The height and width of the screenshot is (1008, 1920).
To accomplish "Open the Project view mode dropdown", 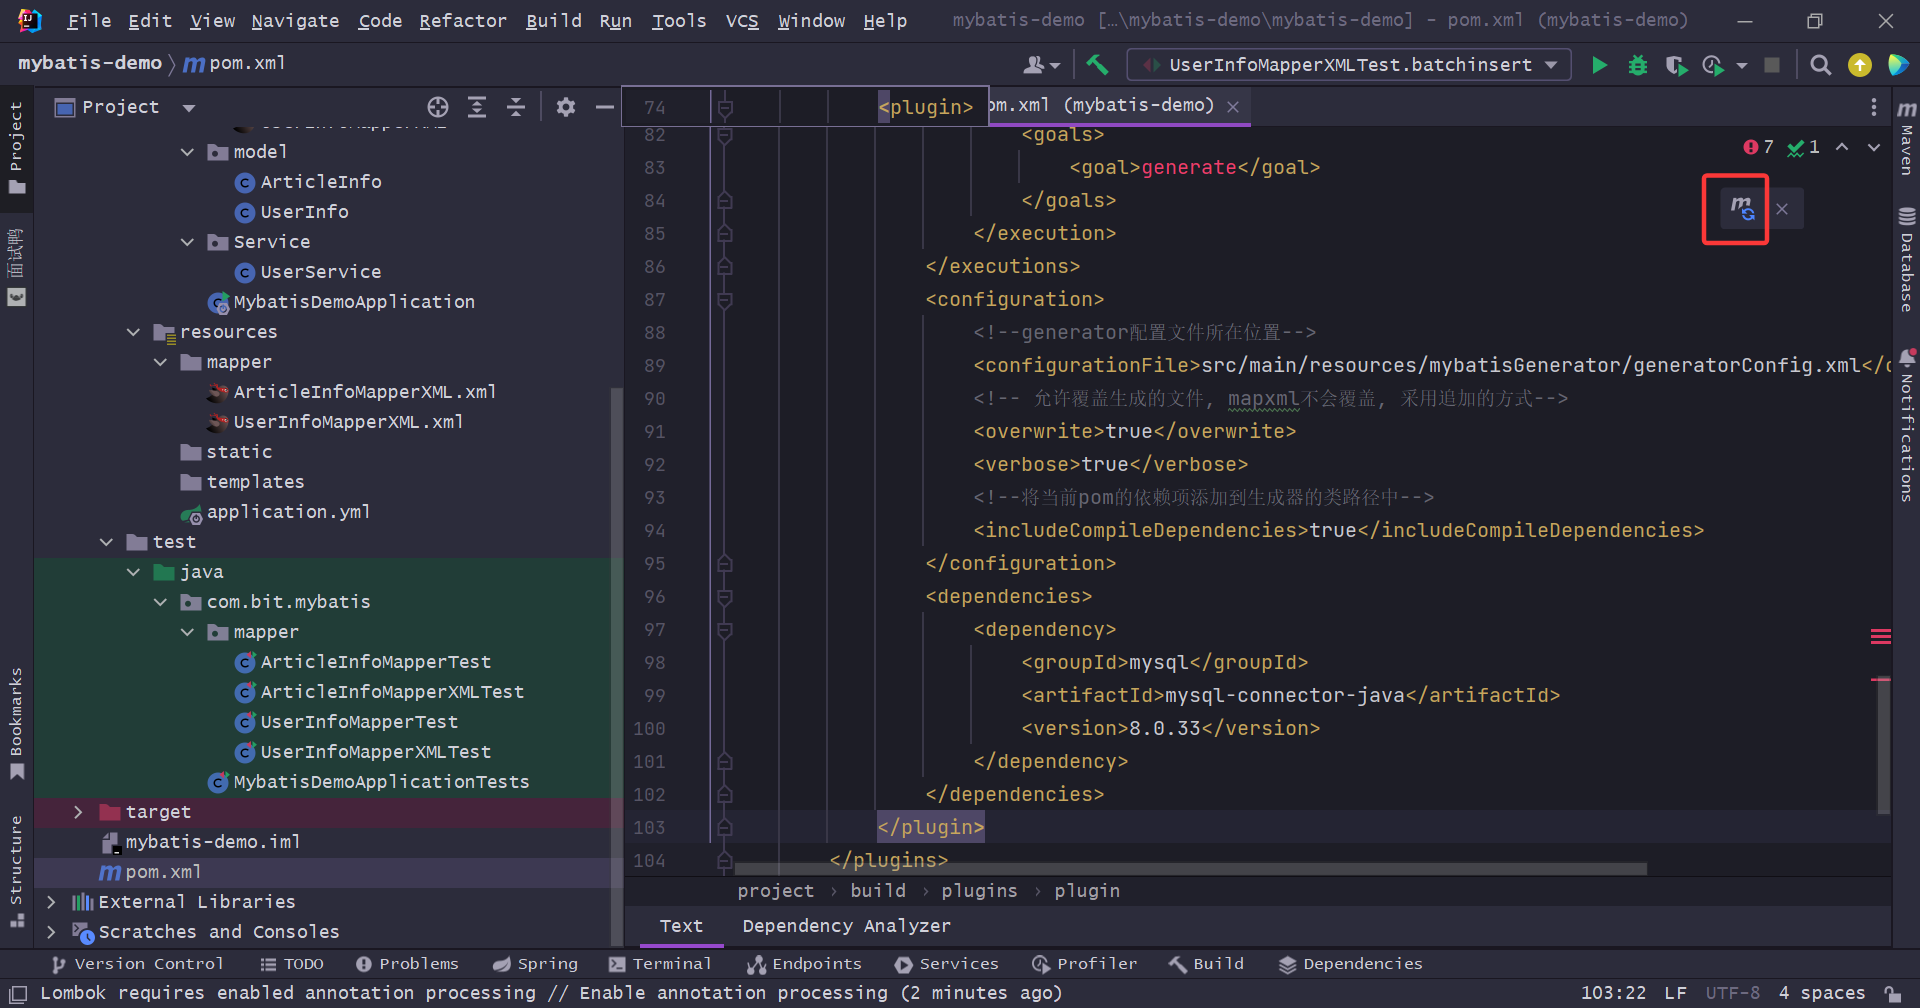I will tap(189, 107).
